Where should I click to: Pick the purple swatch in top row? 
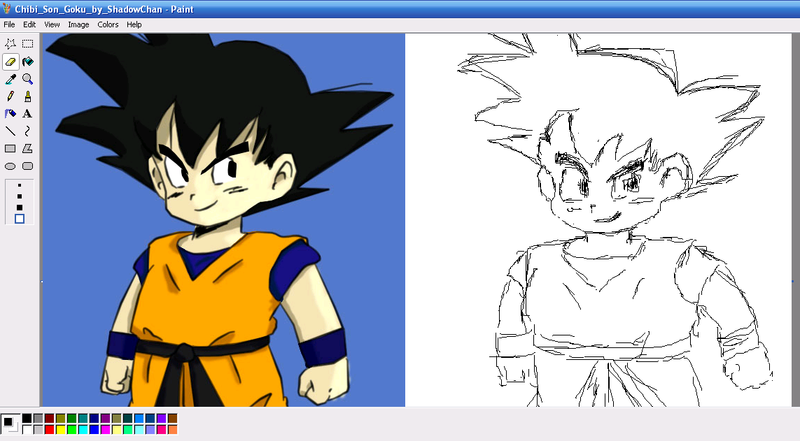pyautogui.click(x=105, y=418)
